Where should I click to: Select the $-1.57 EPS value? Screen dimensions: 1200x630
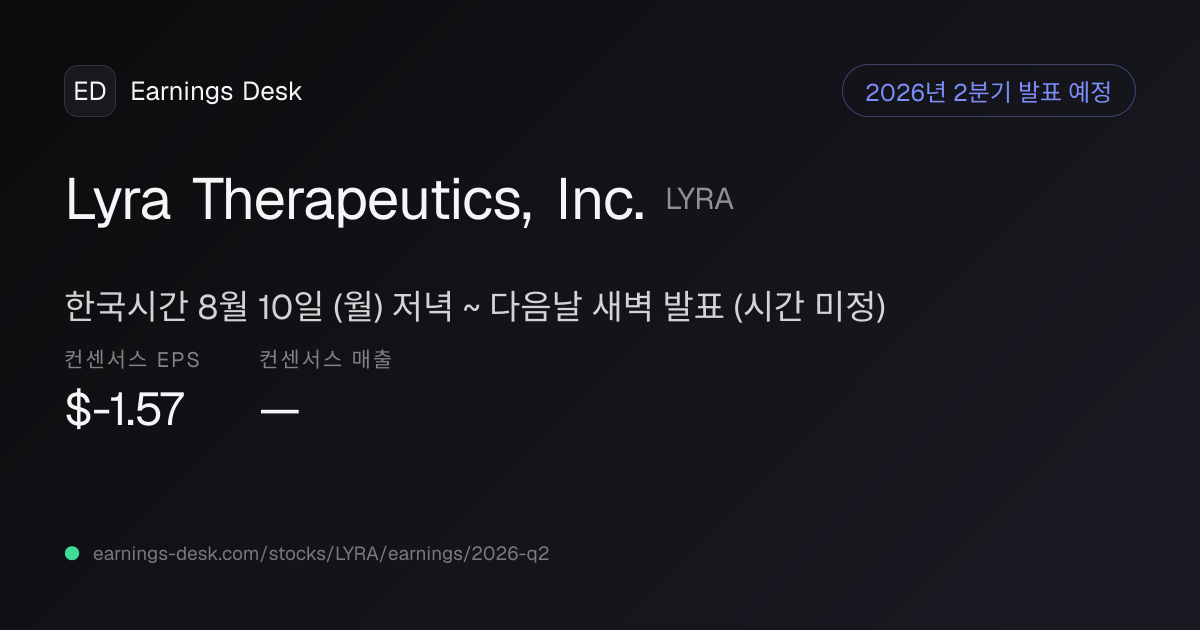(x=125, y=410)
